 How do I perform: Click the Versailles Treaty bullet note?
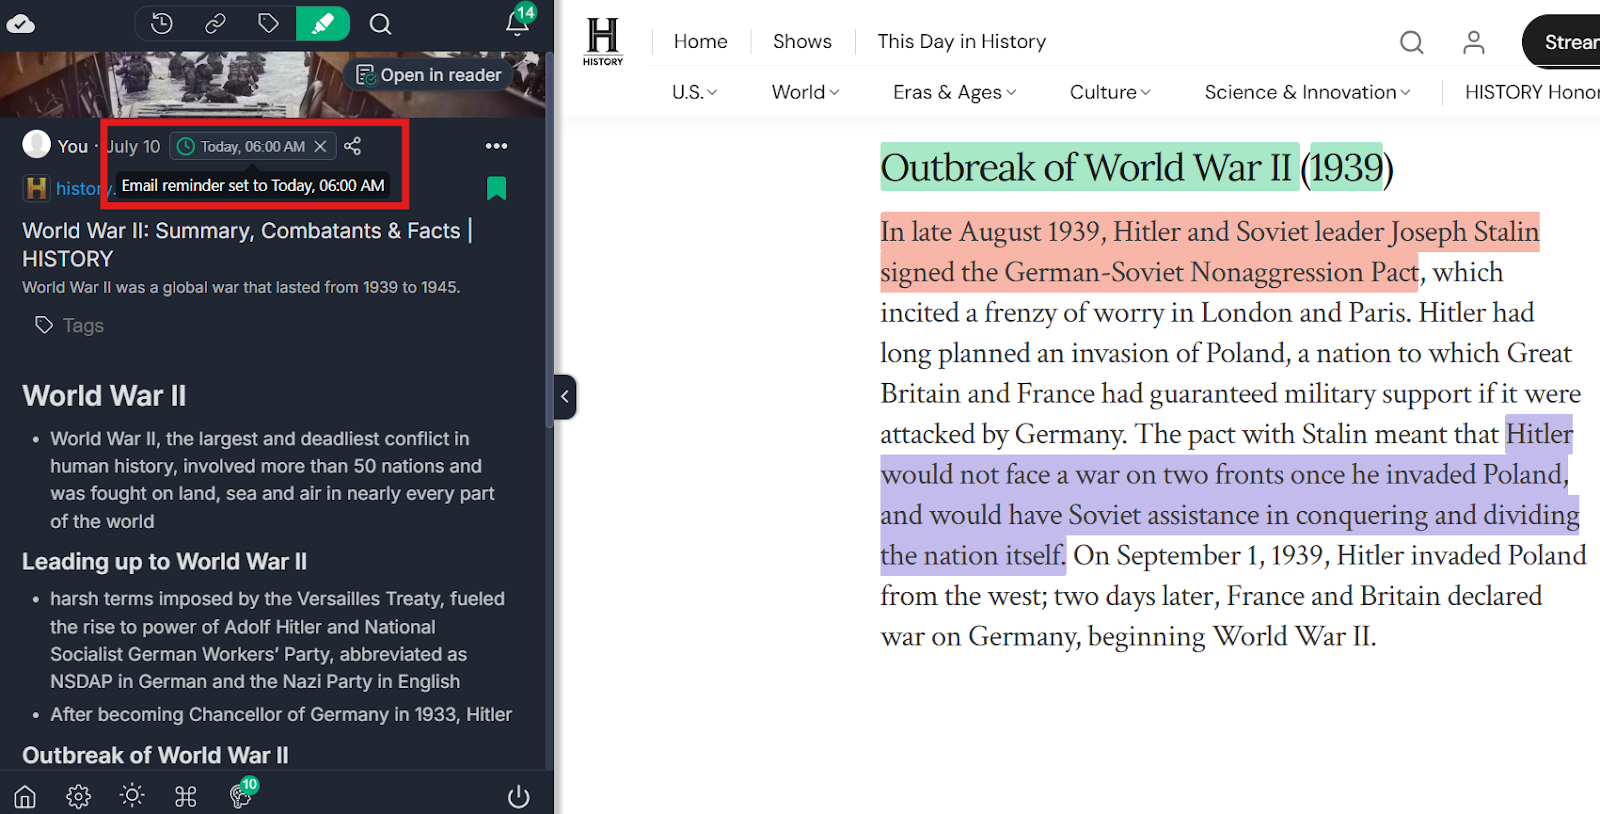277,640
